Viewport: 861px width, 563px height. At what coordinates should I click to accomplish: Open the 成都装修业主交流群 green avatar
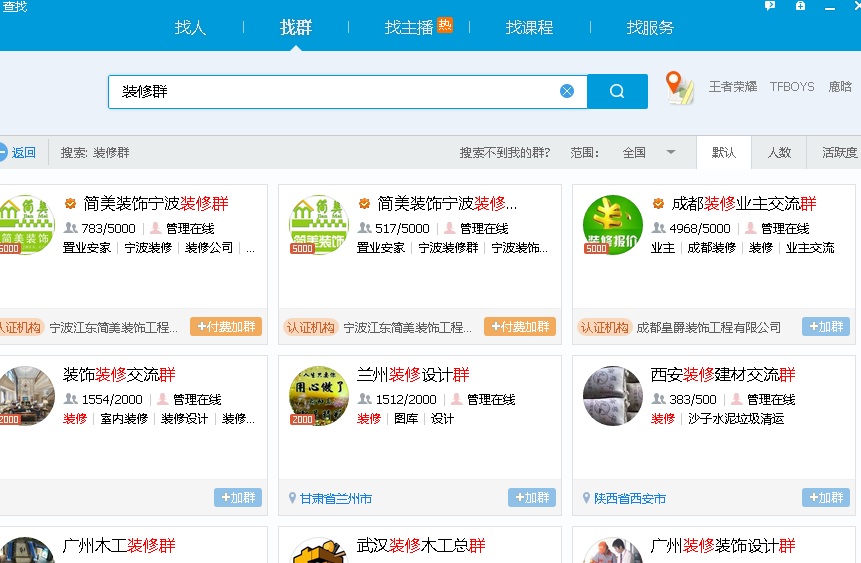click(x=612, y=225)
